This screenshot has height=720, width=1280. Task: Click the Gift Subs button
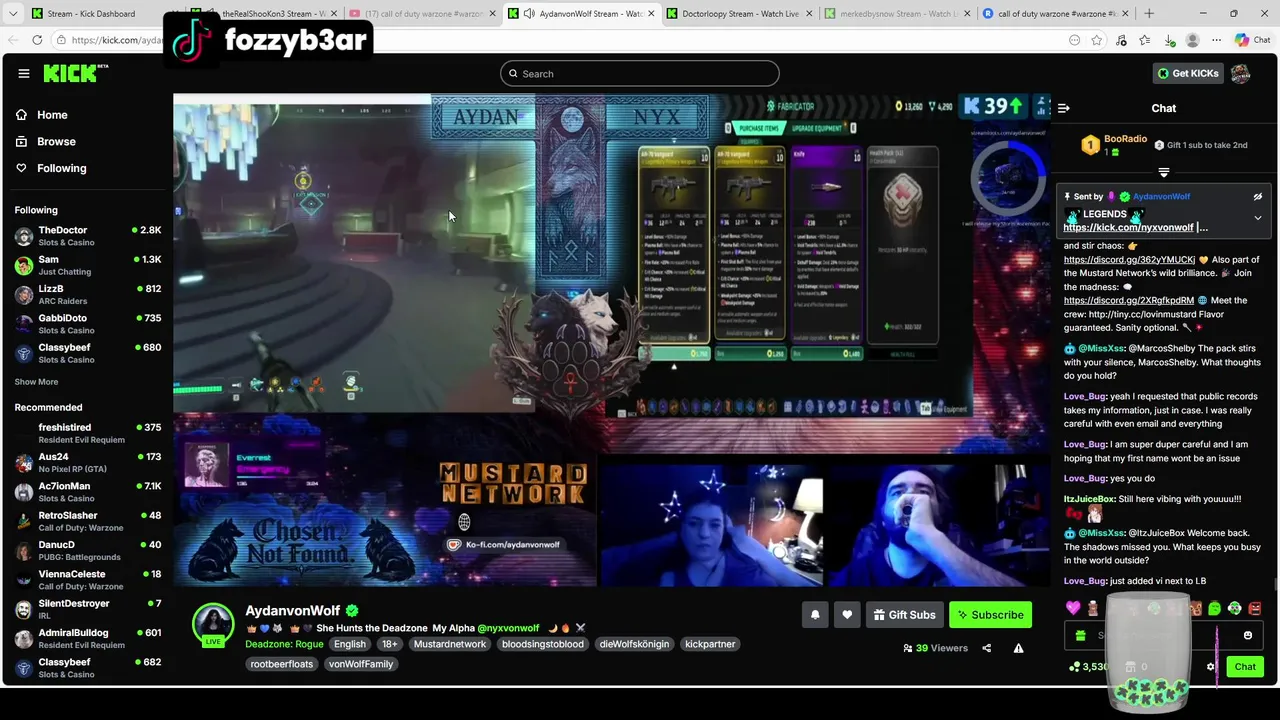click(x=904, y=615)
